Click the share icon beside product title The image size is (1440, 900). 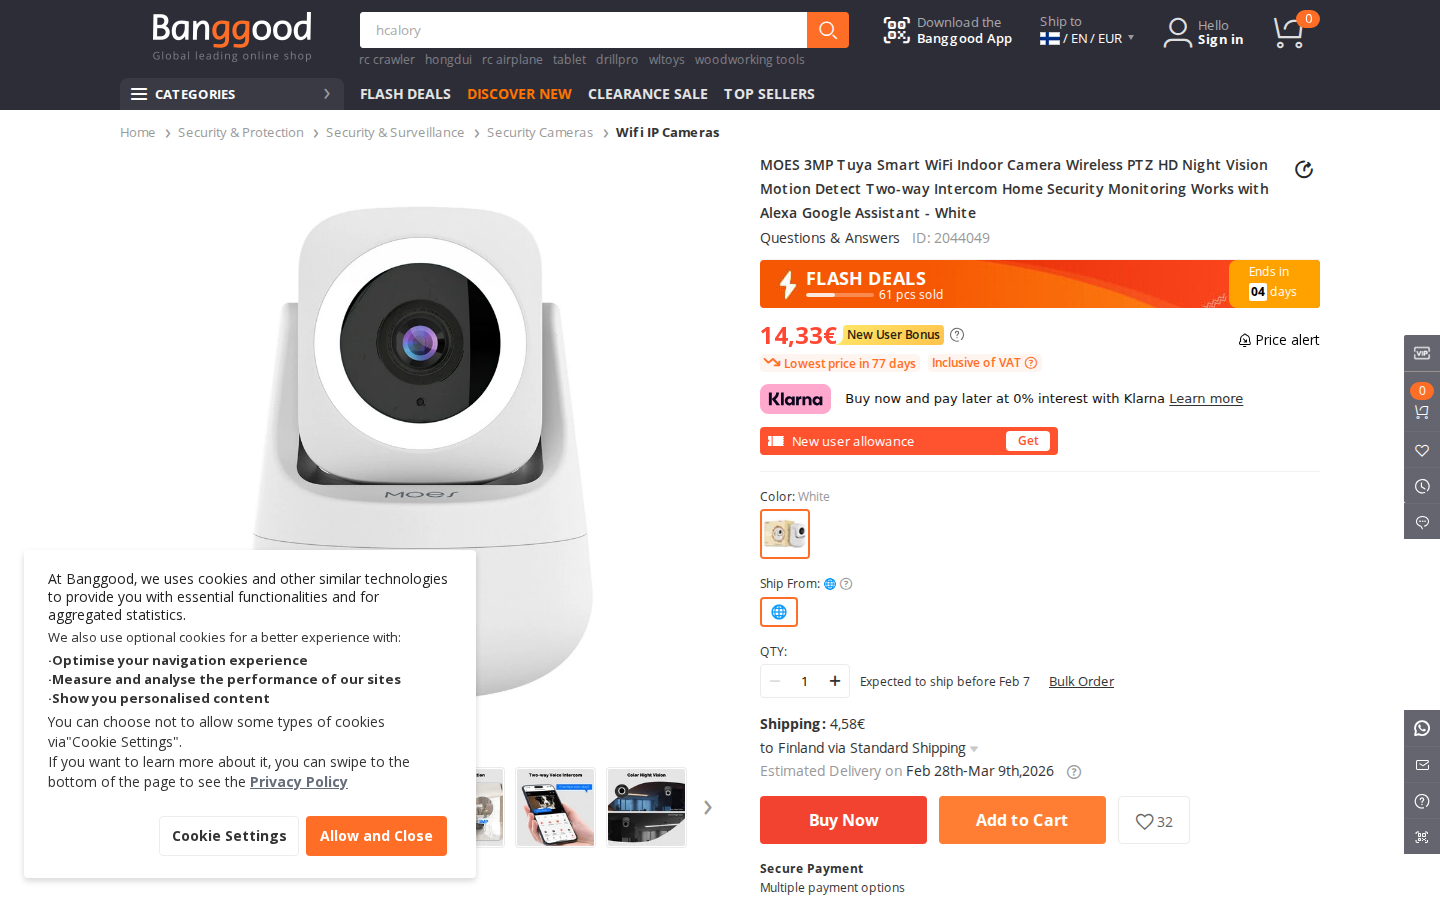pyautogui.click(x=1303, y=170)
